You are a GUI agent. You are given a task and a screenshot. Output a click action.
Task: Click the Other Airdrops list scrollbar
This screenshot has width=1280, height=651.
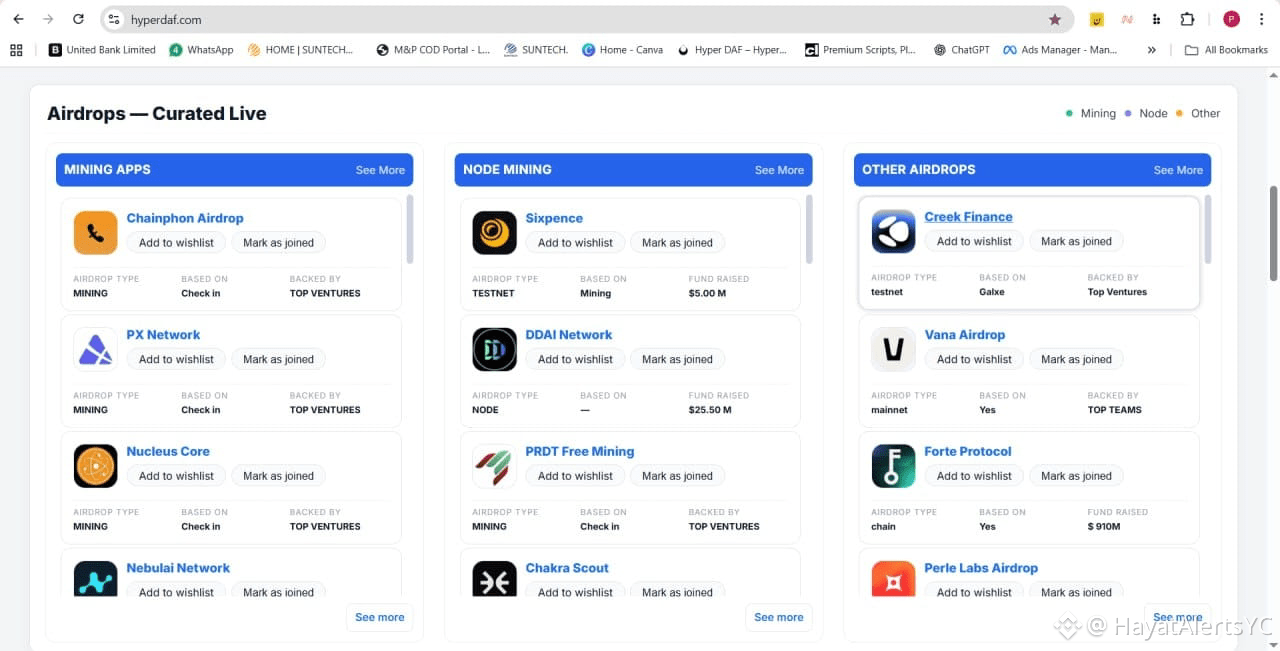(1208, 229)
